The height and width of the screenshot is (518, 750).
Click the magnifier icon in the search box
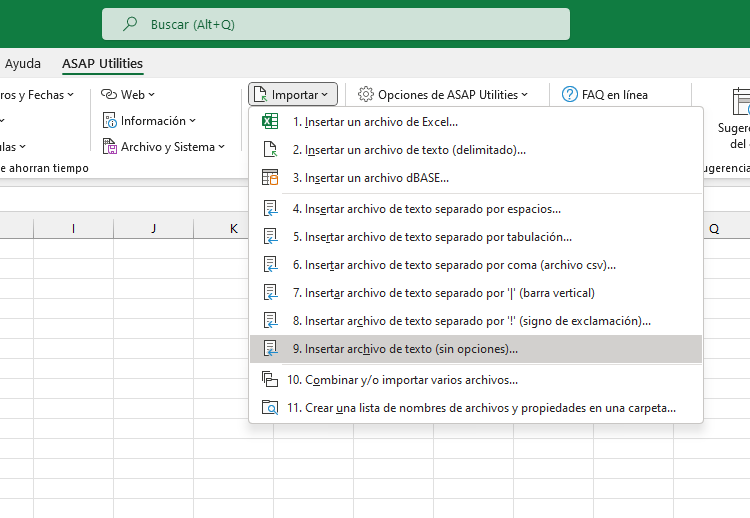[130, 24]
